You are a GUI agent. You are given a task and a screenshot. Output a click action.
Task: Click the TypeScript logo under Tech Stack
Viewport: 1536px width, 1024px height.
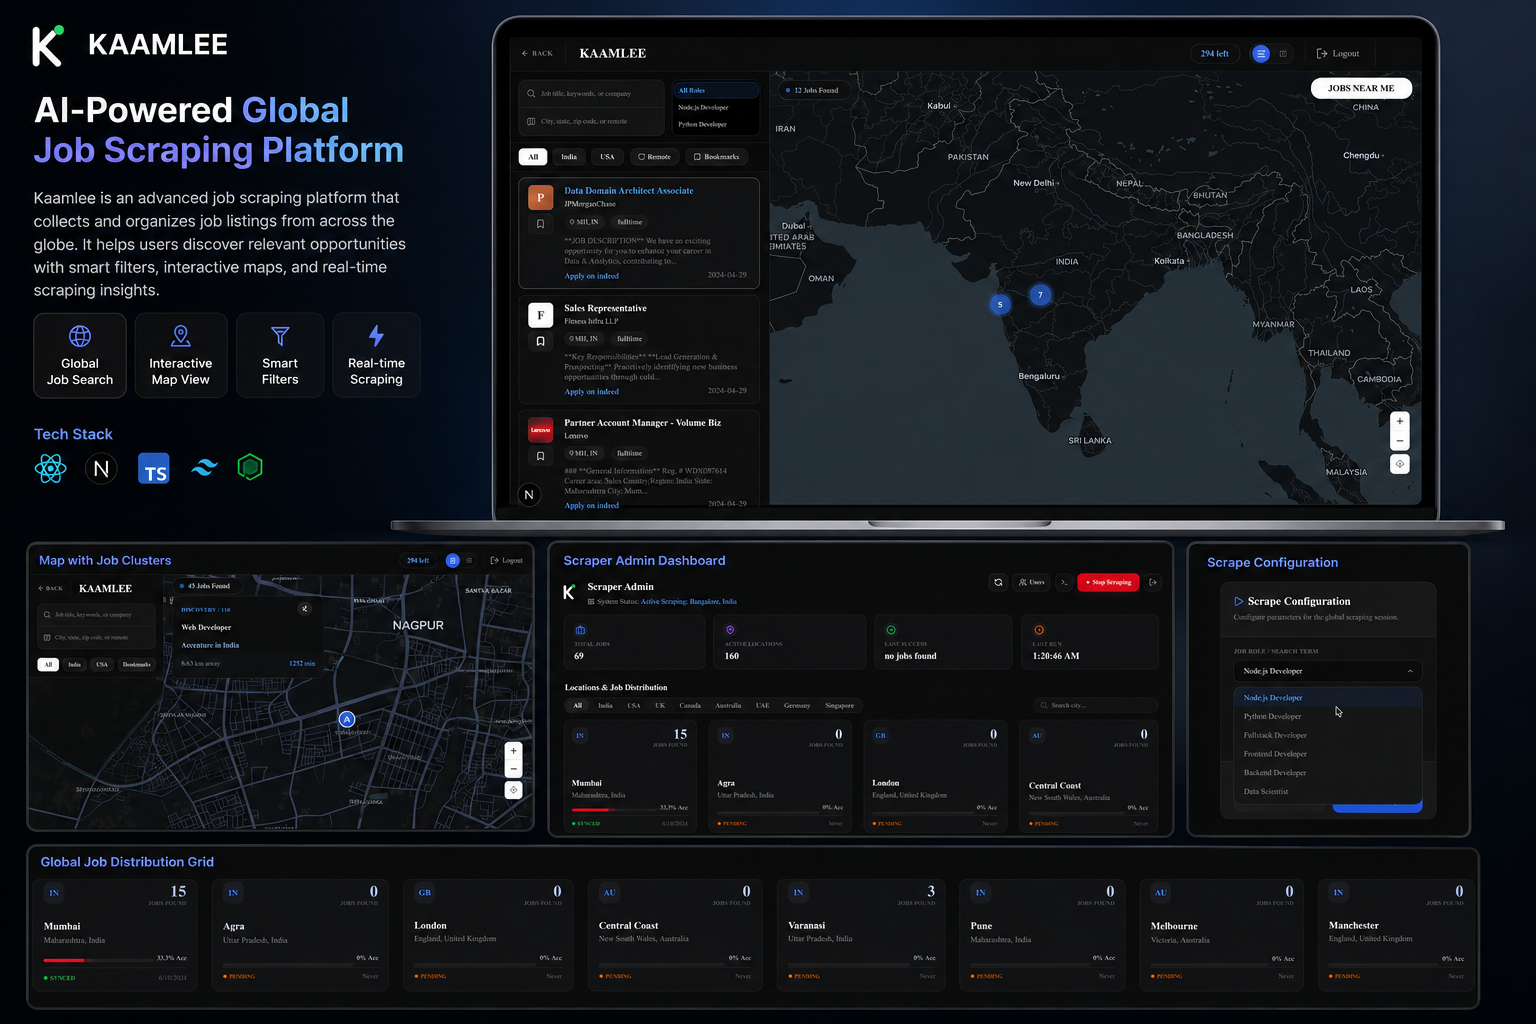point(154,468)
